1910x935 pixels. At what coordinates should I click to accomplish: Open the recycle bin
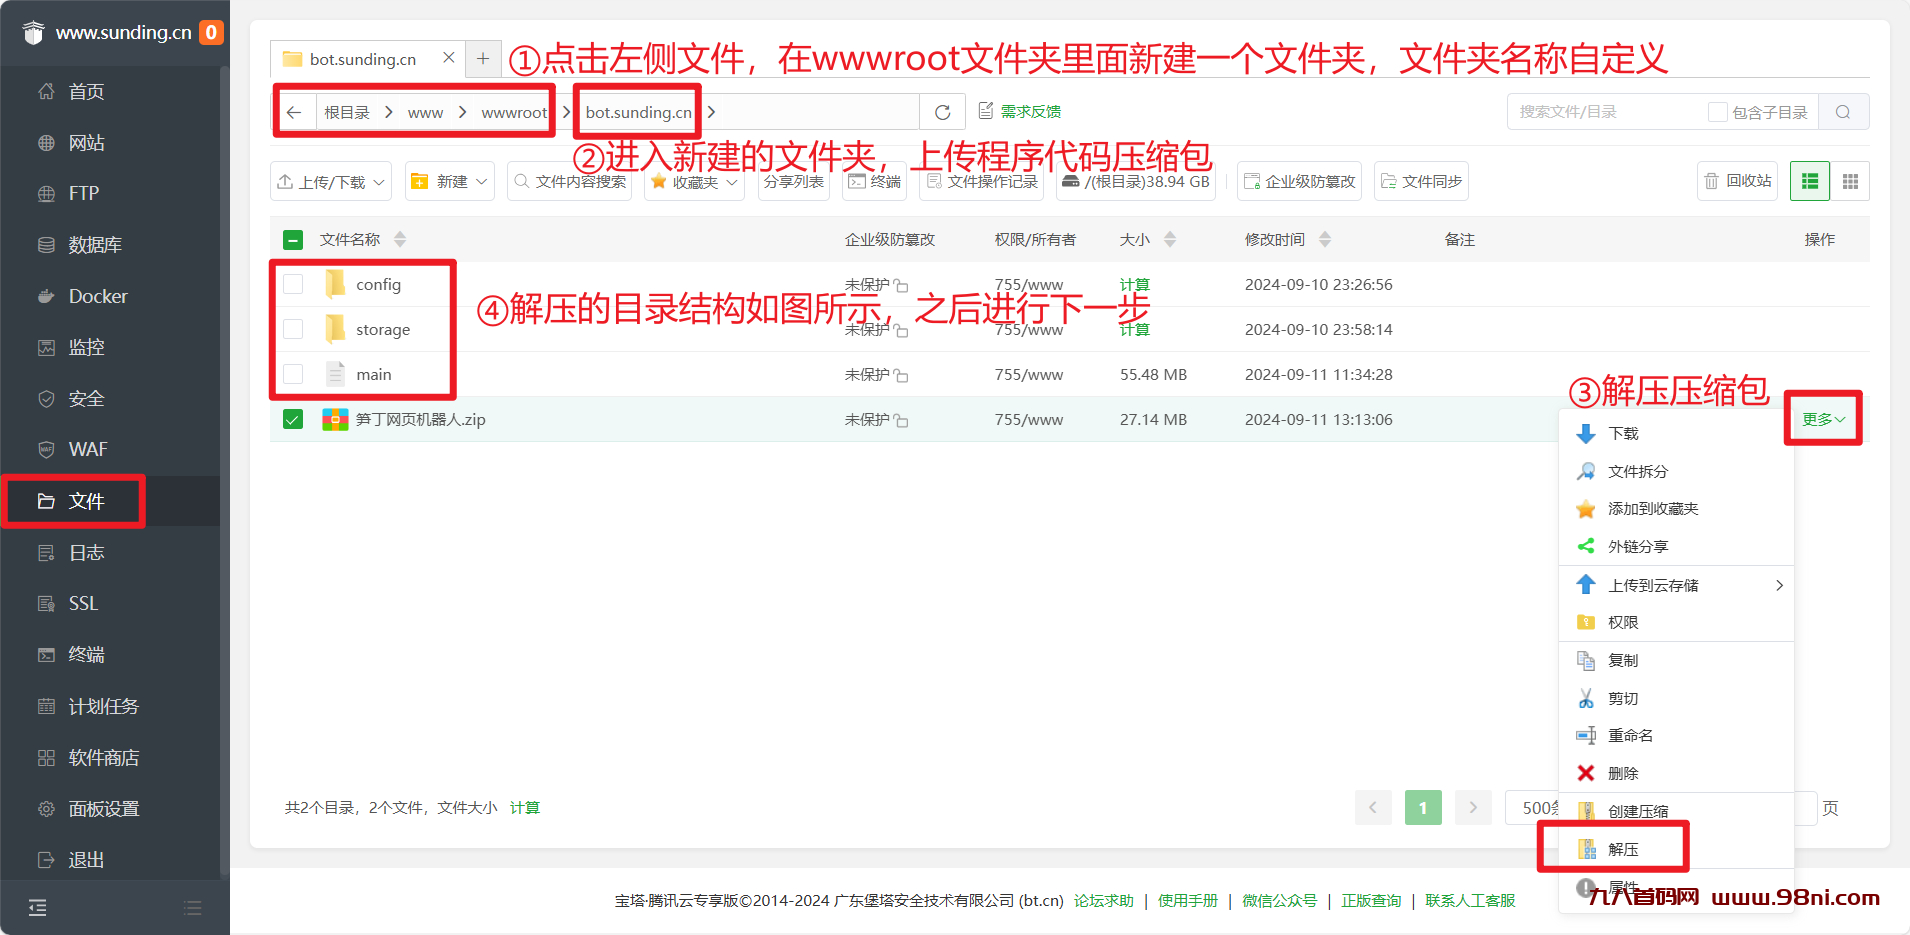[x=1738, y=181]
